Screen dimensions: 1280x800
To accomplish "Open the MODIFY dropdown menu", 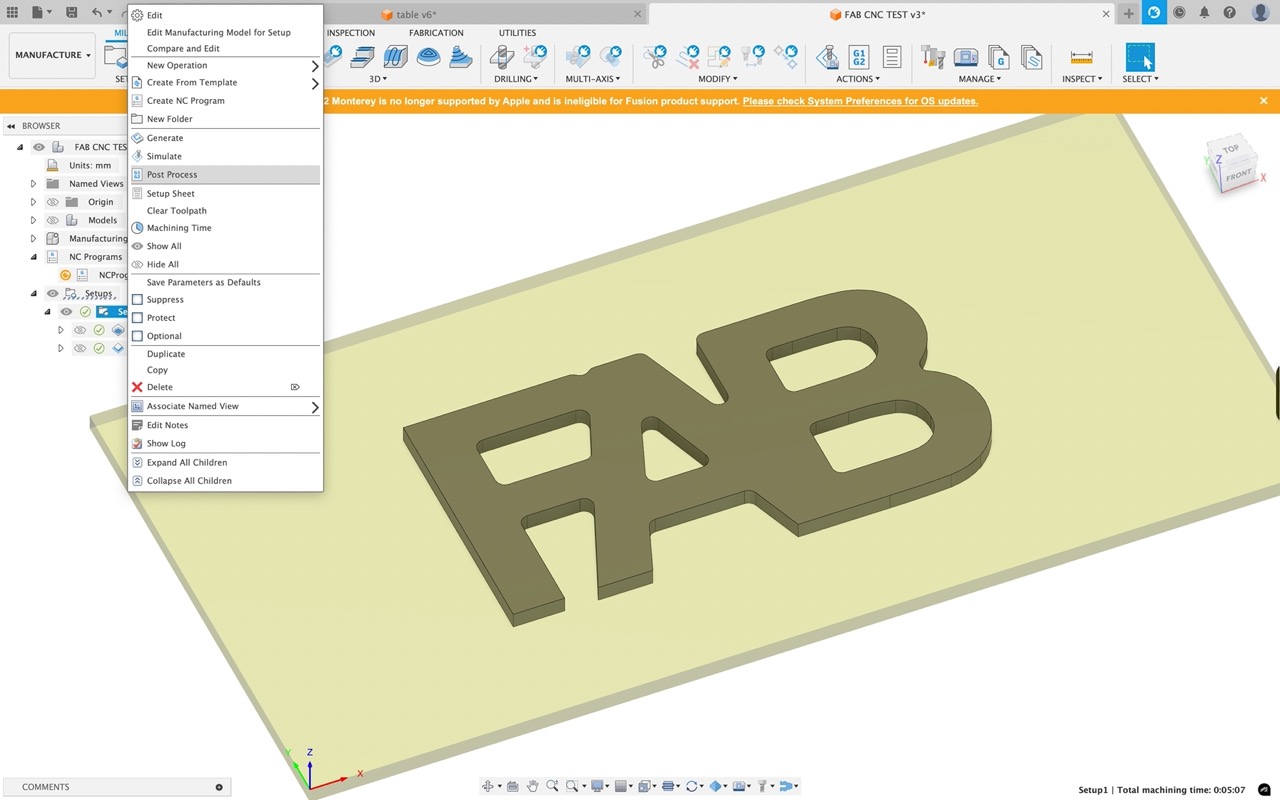I will (718, 79).
